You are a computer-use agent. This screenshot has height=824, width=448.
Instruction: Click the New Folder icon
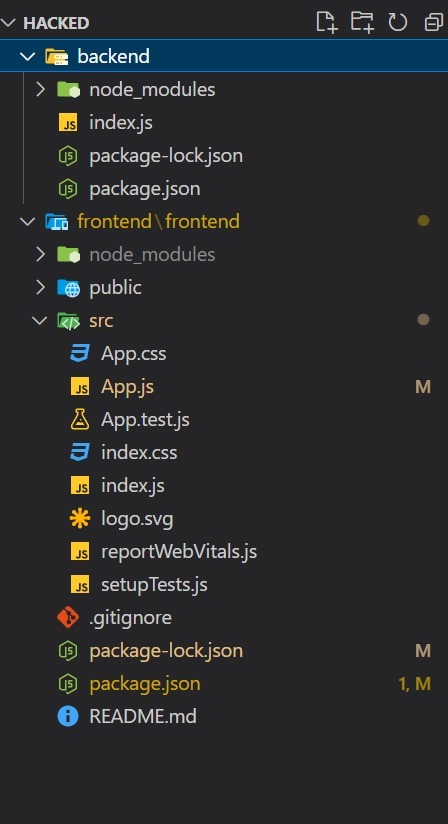coord(362,22)
